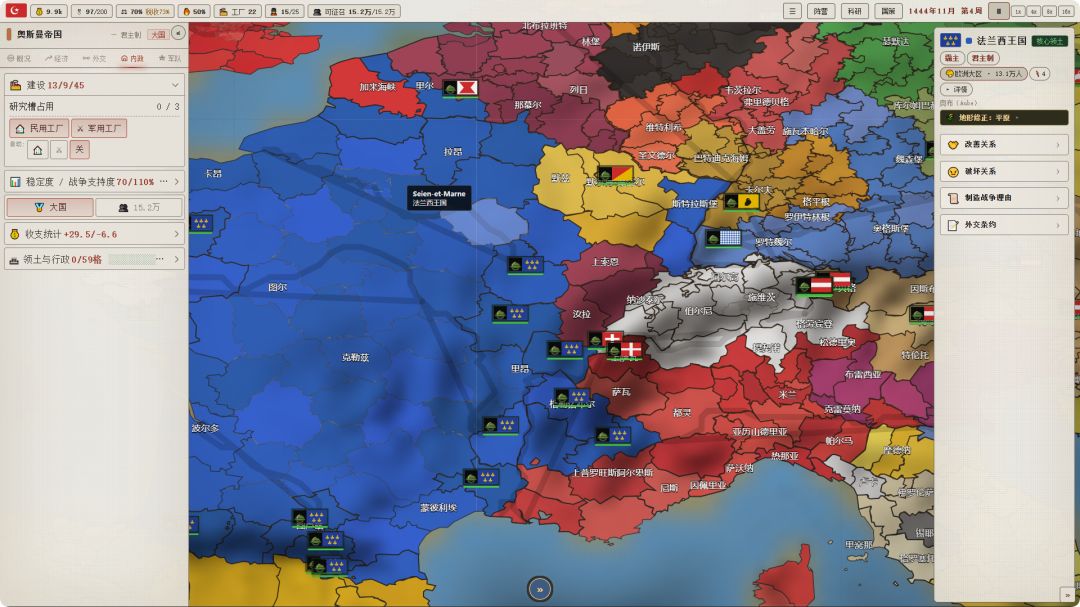Expand the 制造战争理由 option
This screenshot has width=1080, height=607.
[1004, 198]
